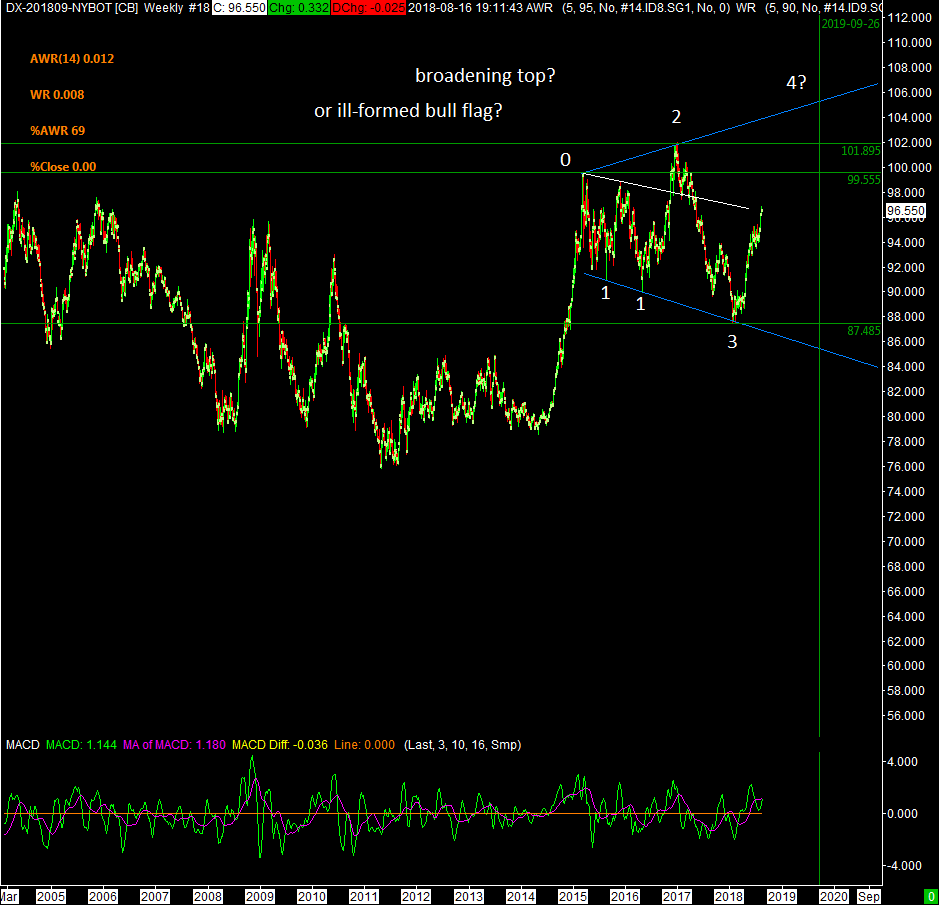Click the orange Line: 0.000 value

click(364, 745)
